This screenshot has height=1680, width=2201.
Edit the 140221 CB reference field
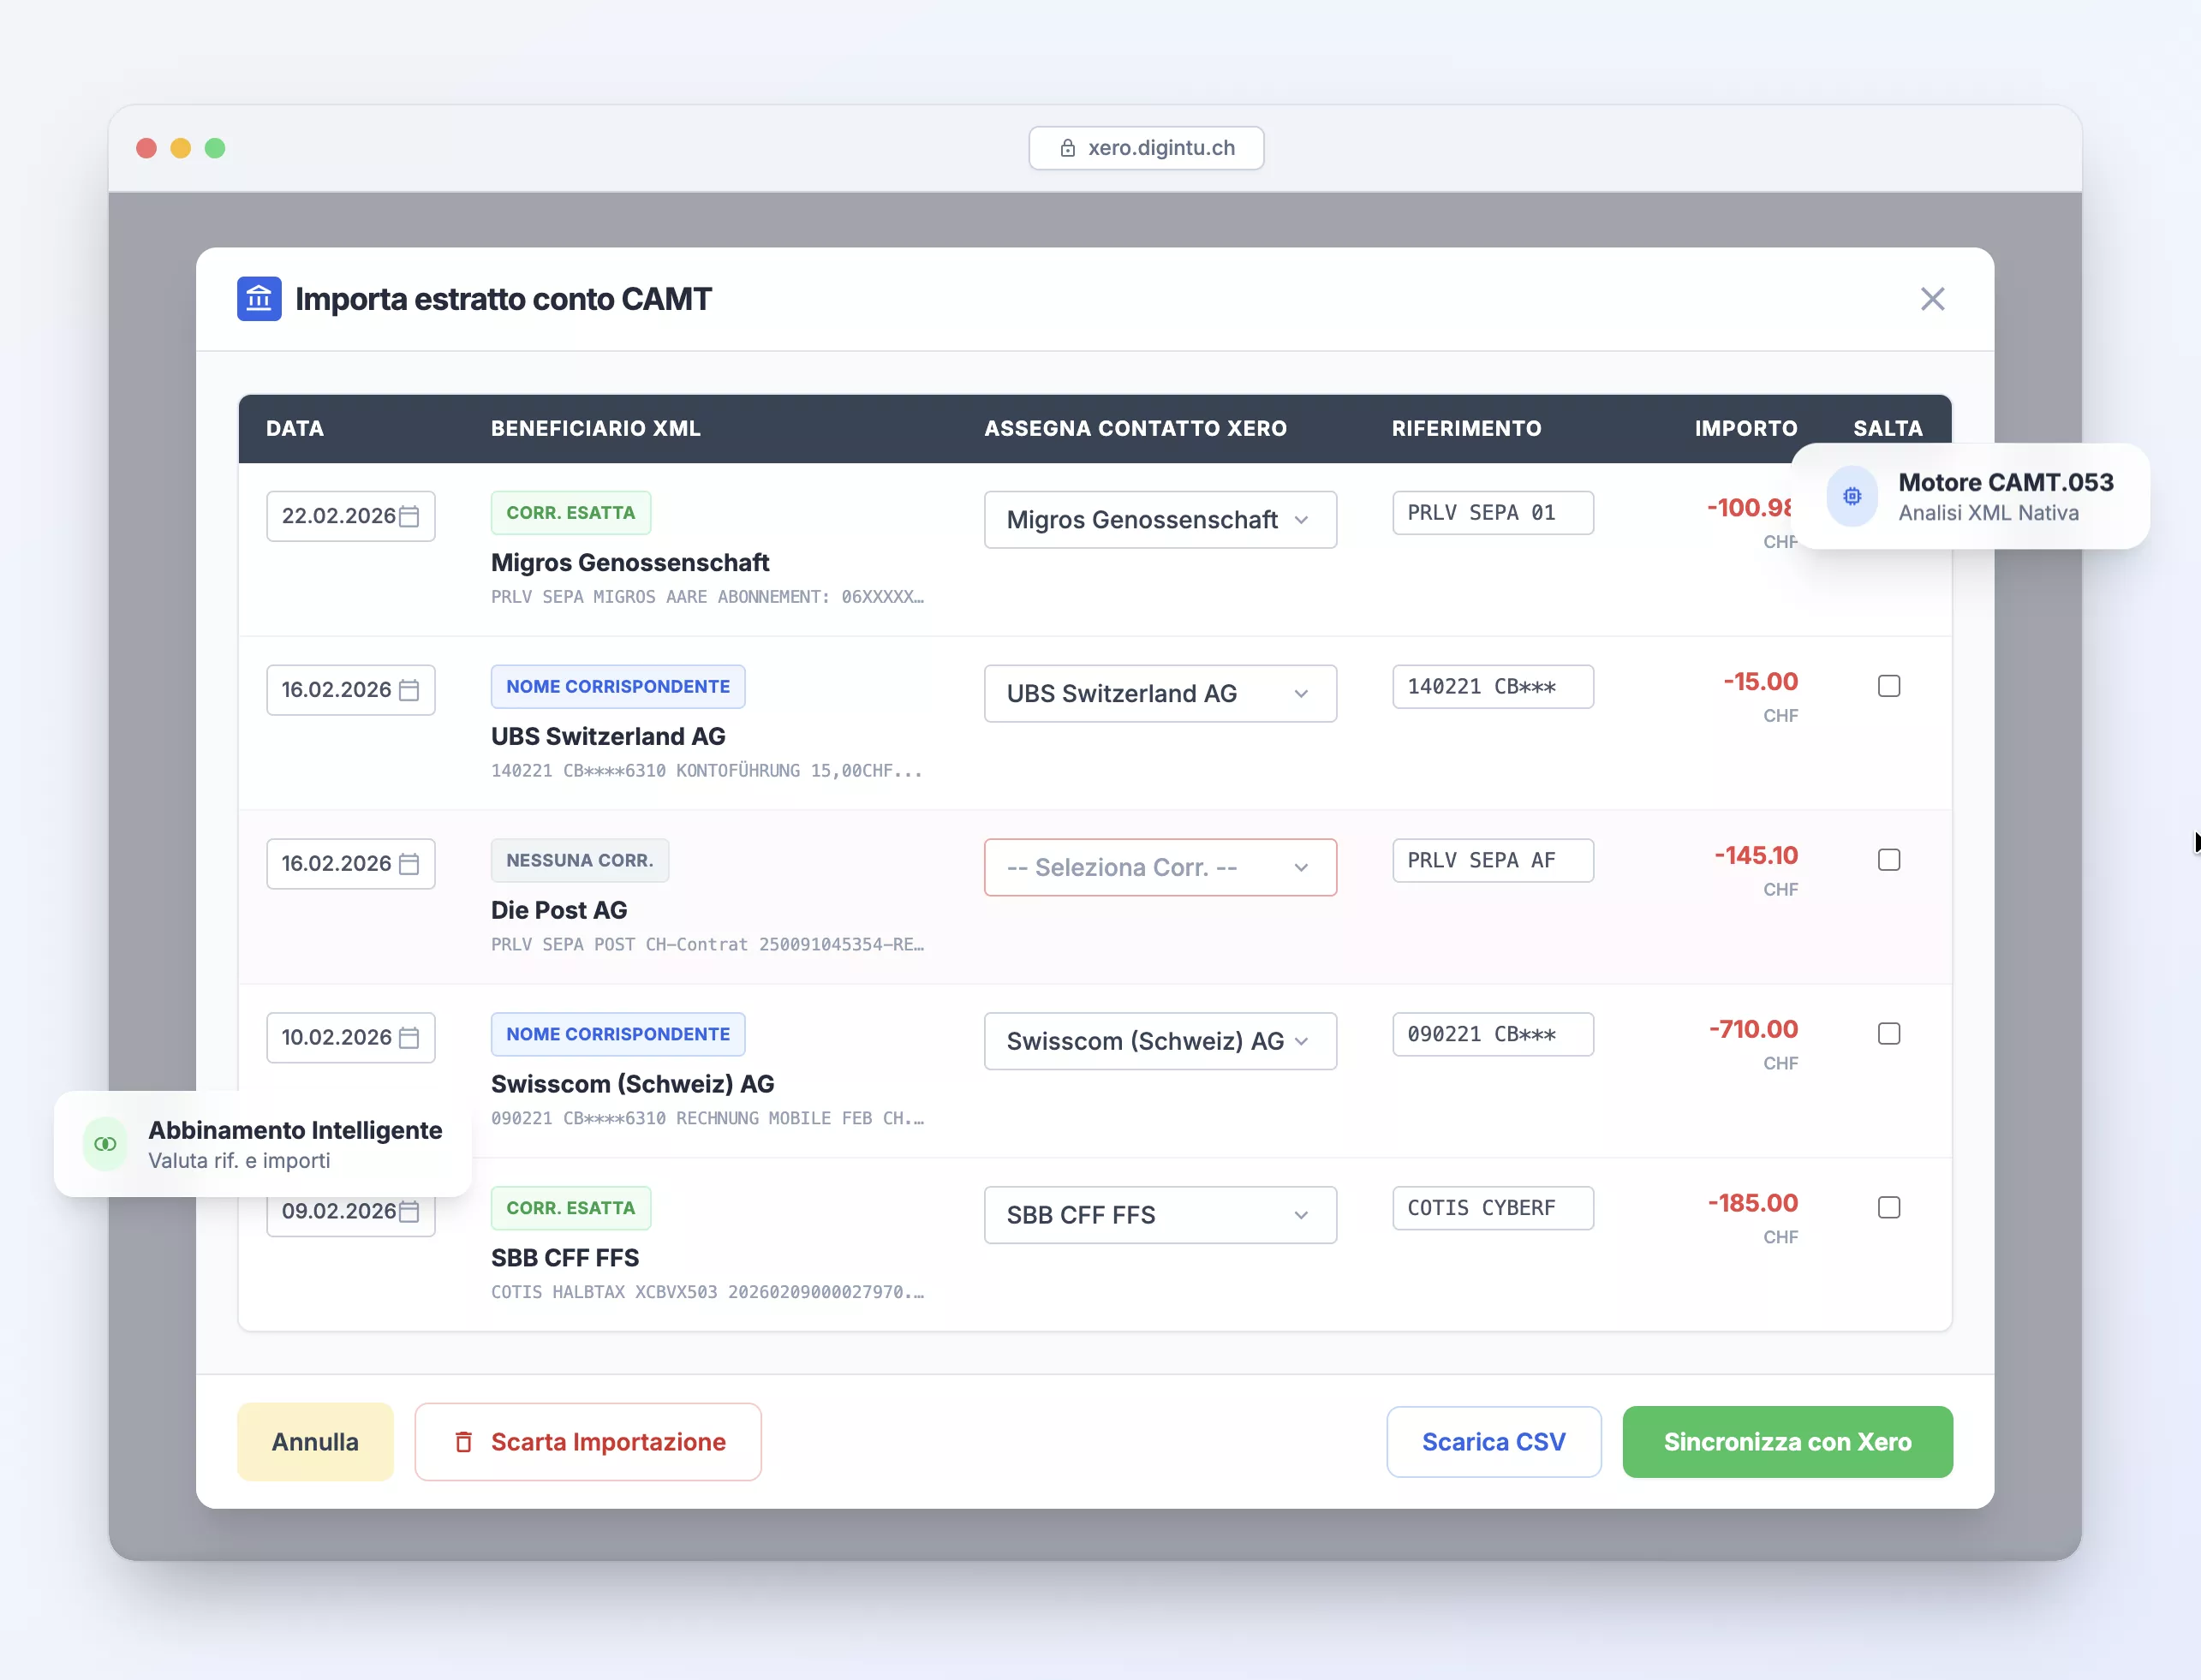coord(1493,687)
